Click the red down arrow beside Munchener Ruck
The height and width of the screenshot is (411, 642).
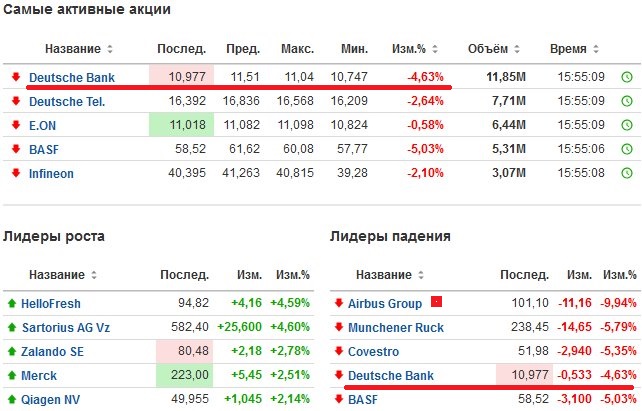(x=339, y=327)
